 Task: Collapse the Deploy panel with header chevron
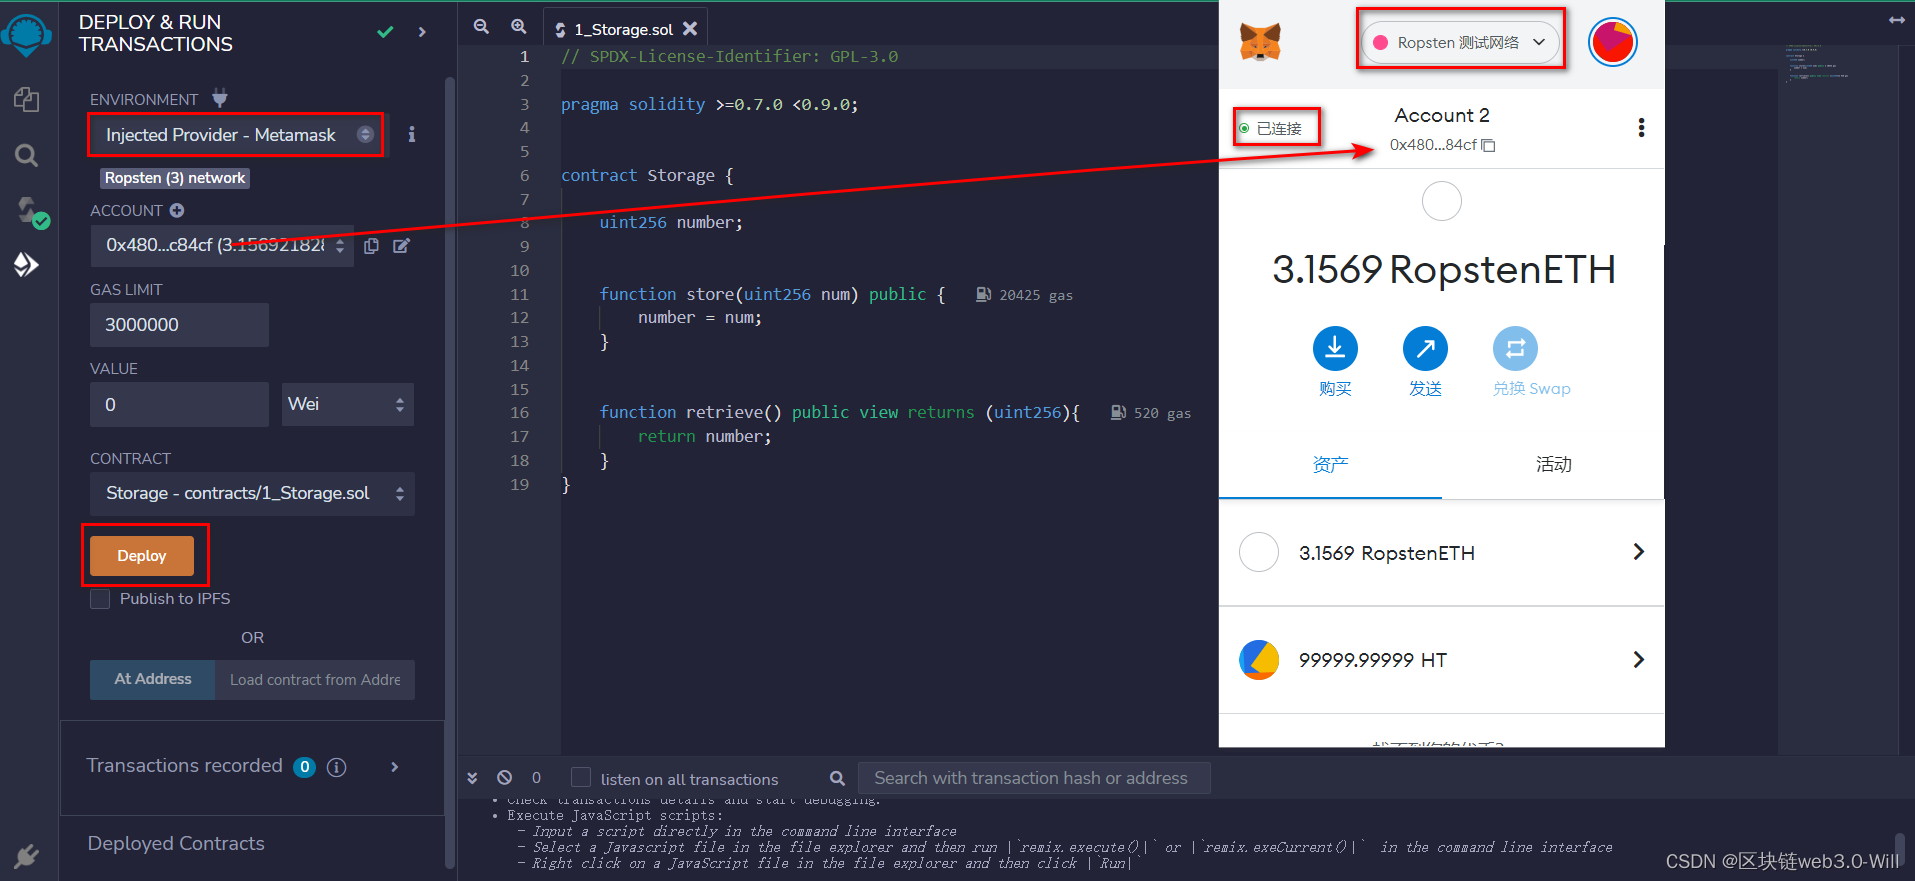[x=422, y=32]
